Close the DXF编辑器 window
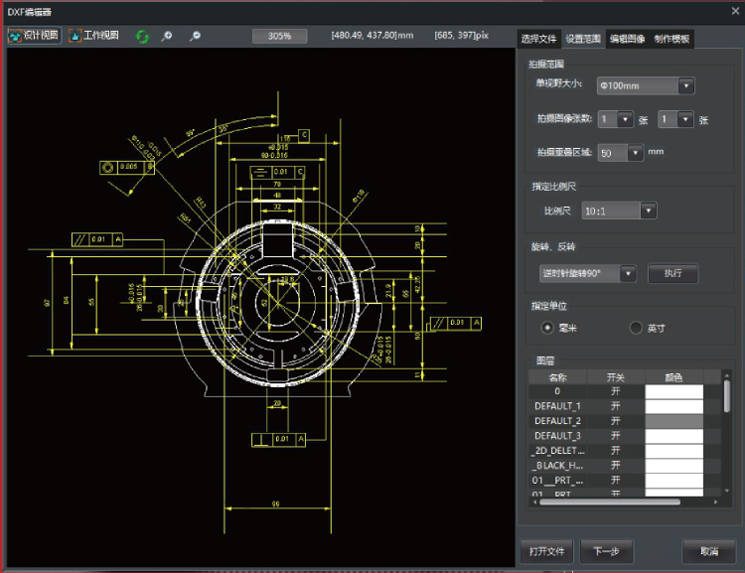This screenshot has height=573, width=745. pyautogui.click(x=735, y=11)
